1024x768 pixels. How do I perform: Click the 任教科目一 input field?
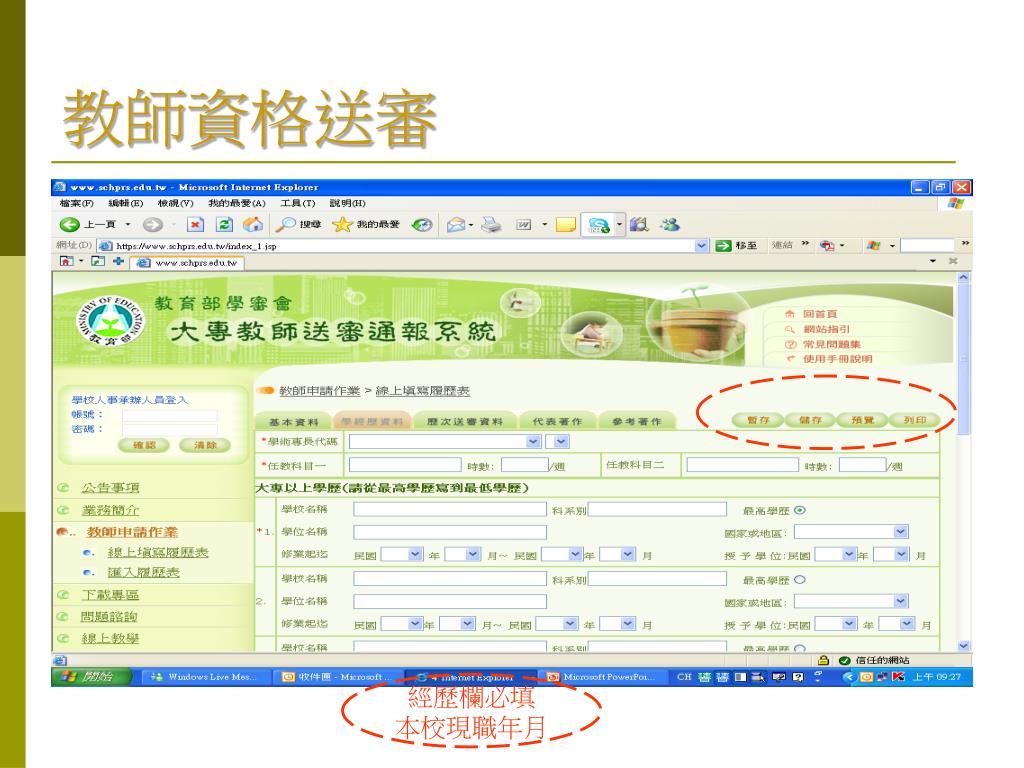point(405,465)
